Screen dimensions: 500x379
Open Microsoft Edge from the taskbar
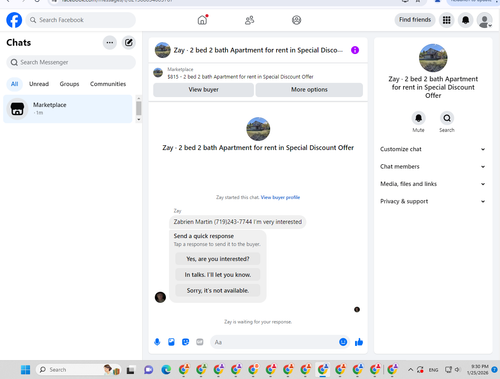(x=166, y=370)
